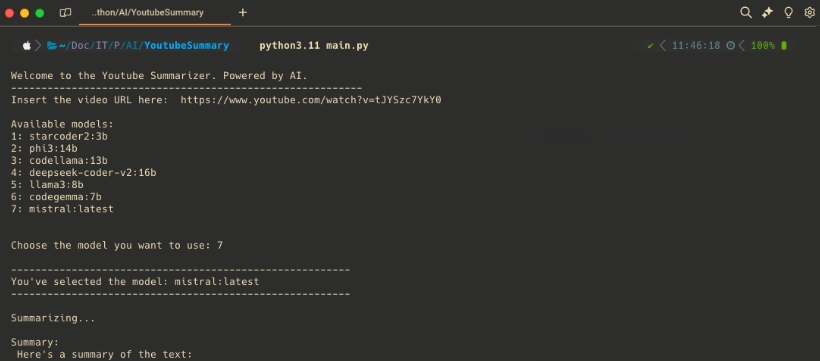Image resolution: width=820 pixels, height=361 pixels.
Task: Click the blue folder icon in prompt
Action: pyautogui.click(x=52, y=46)
